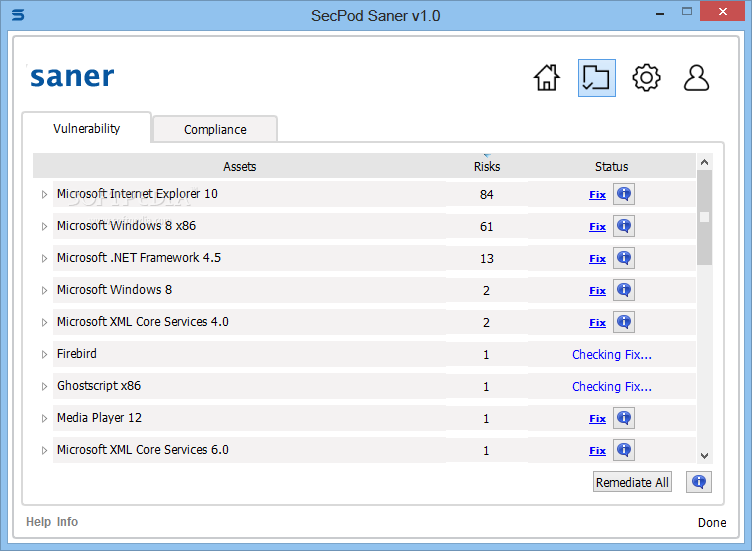Click risk count 84
This screenshot has height=551, width=752.
pyautogui.click(x=486, y=195)
